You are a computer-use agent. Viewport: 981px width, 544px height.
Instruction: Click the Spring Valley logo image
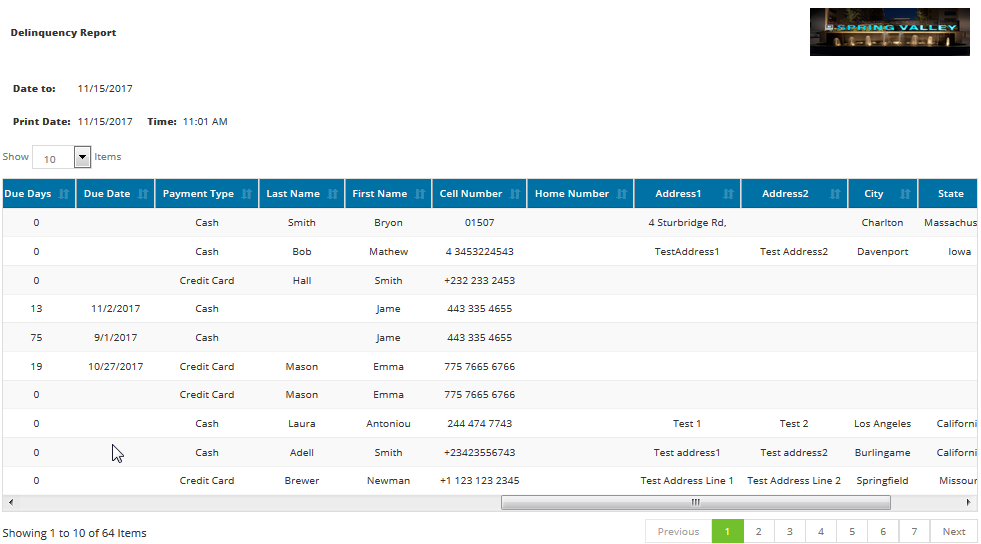point(890,32)
